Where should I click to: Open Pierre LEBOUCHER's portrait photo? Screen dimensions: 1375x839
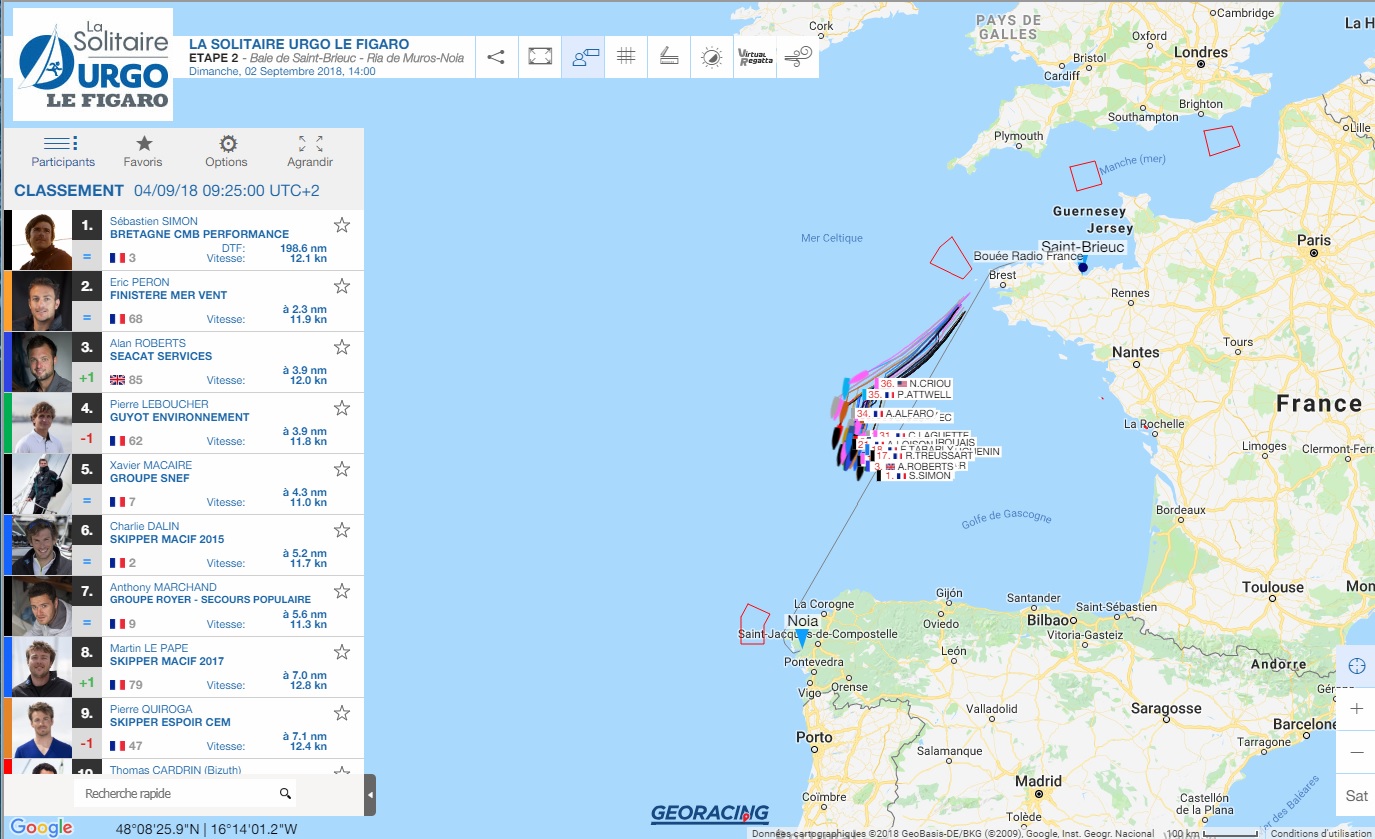coord(42,423)
